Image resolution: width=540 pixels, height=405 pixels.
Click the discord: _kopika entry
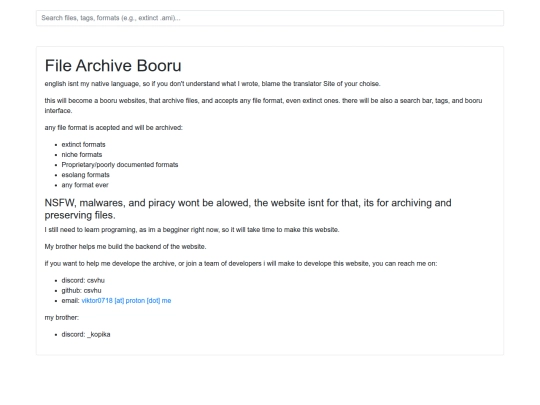(86, 334)
